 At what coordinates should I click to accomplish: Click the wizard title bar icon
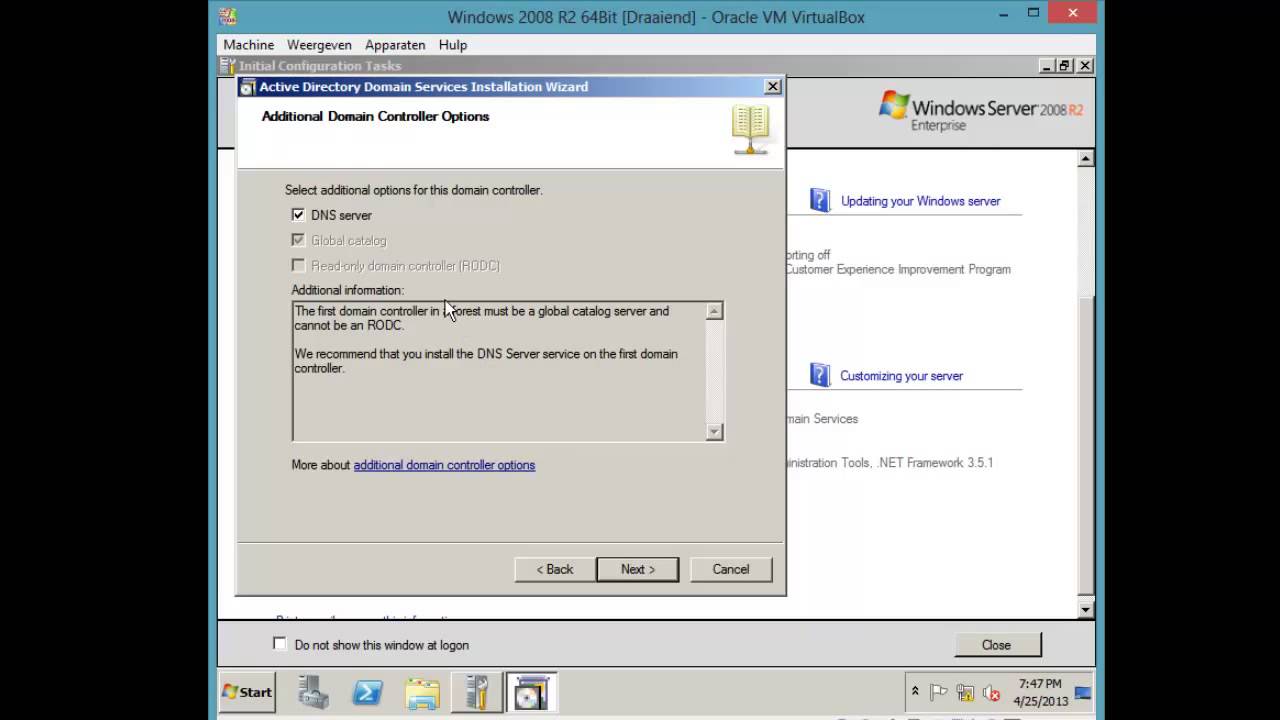247,87
